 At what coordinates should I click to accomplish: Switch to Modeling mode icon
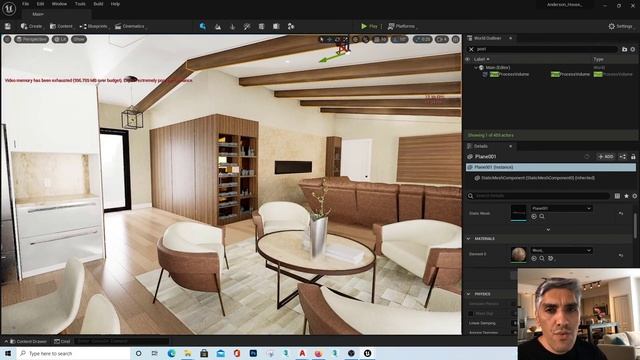click(x=261, y=26)
